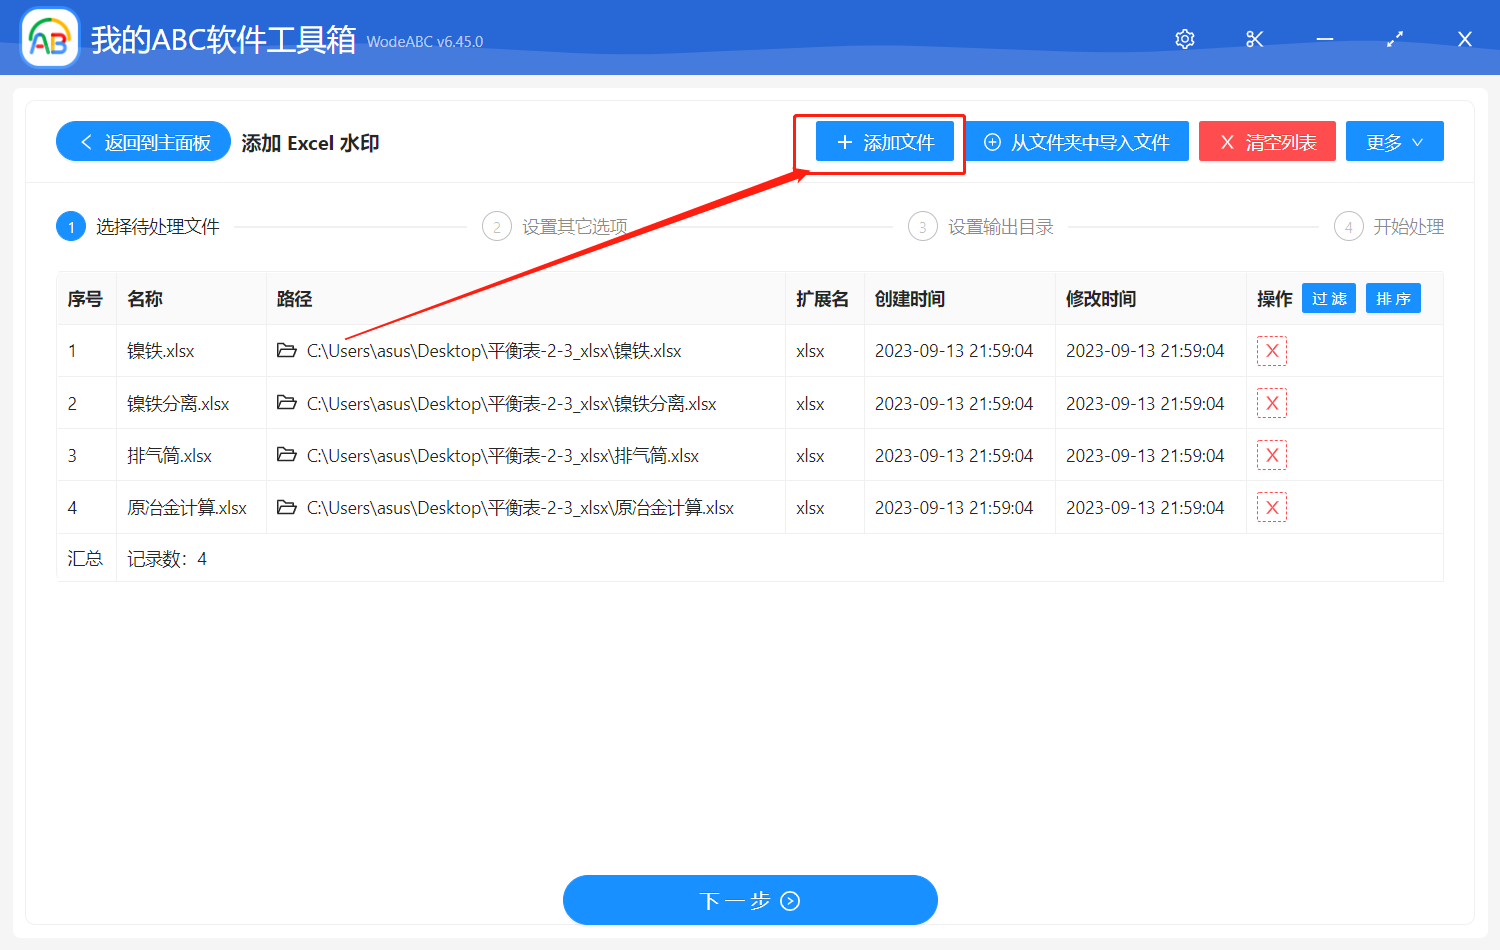The height and width of the screenshot is (950, 1500).
Task: Clear the file list with 清空列表
Action: point(1267,141)
